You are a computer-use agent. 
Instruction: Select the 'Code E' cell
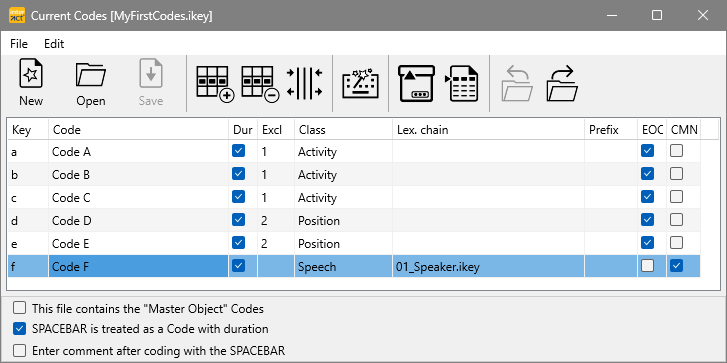139,243
